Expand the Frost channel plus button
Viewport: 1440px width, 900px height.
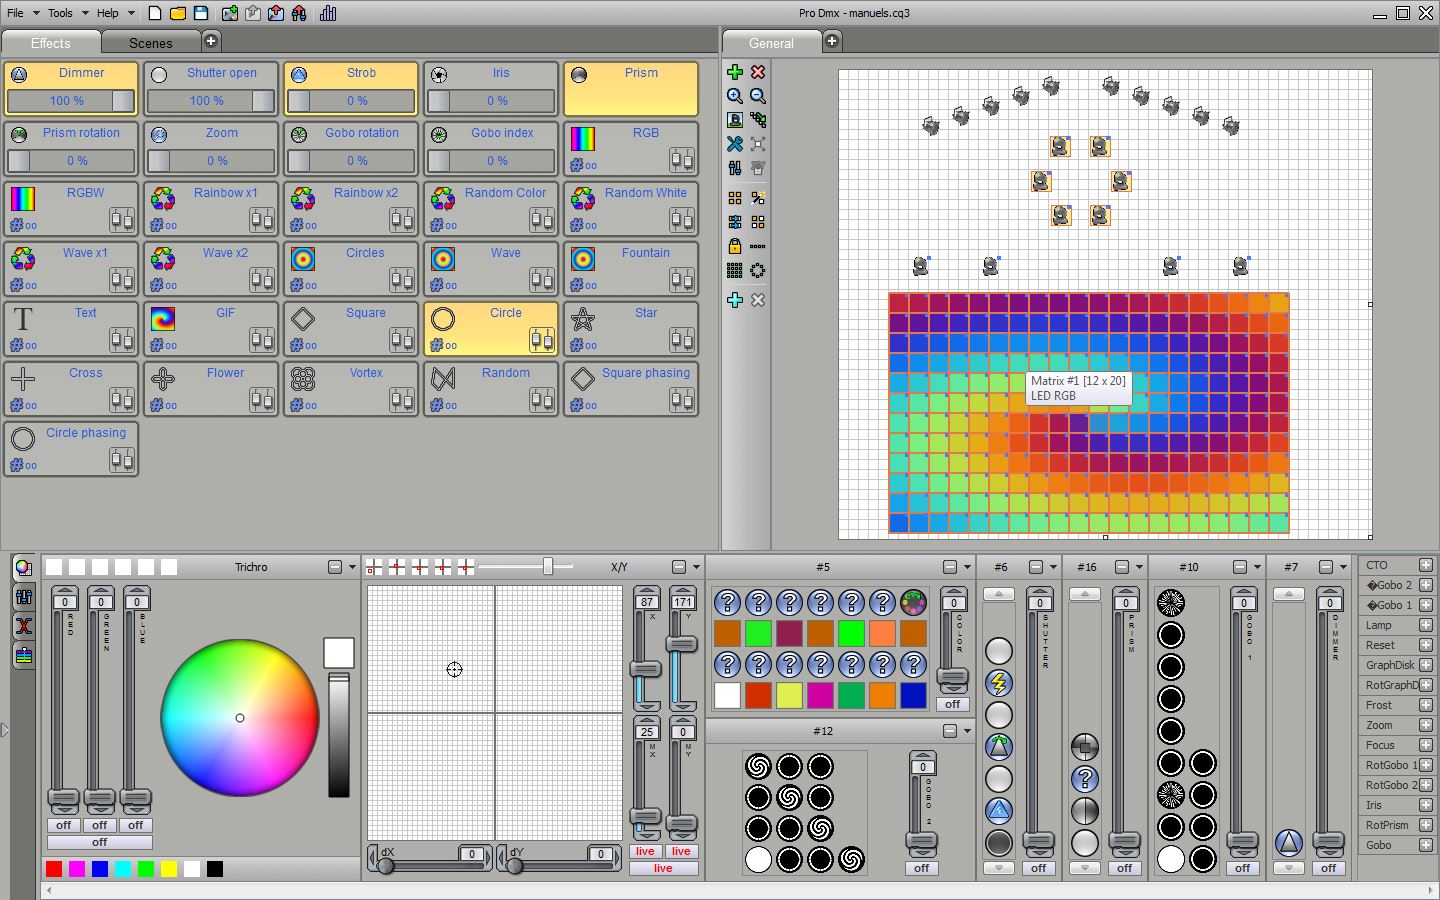click(x=1426, y=705)
